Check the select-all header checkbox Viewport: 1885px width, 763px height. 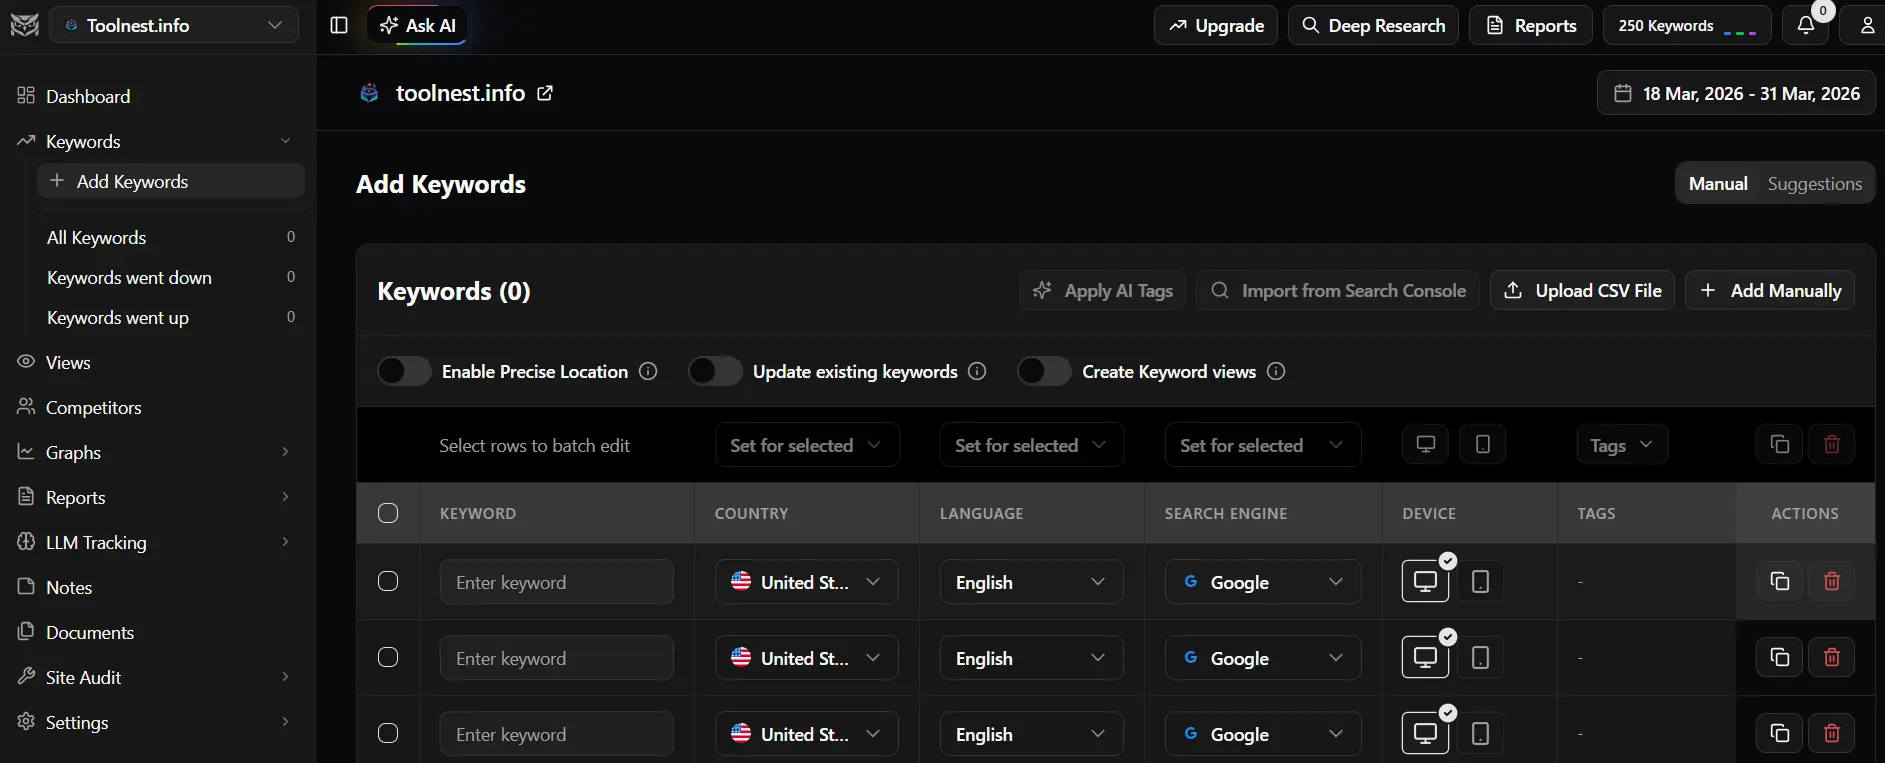point(388,513)
